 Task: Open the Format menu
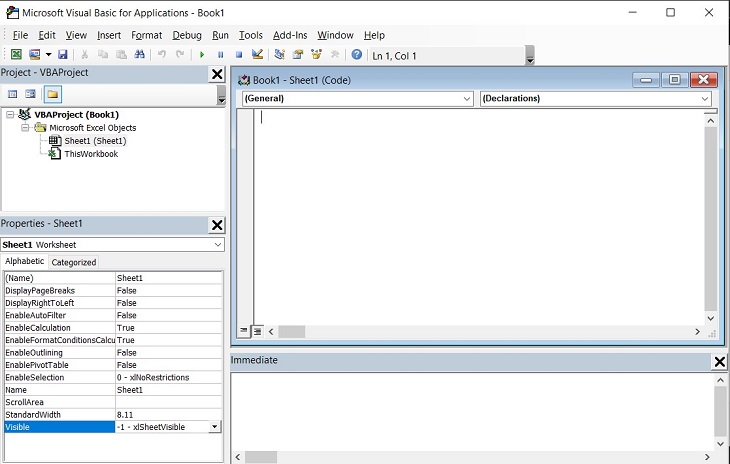147,35
